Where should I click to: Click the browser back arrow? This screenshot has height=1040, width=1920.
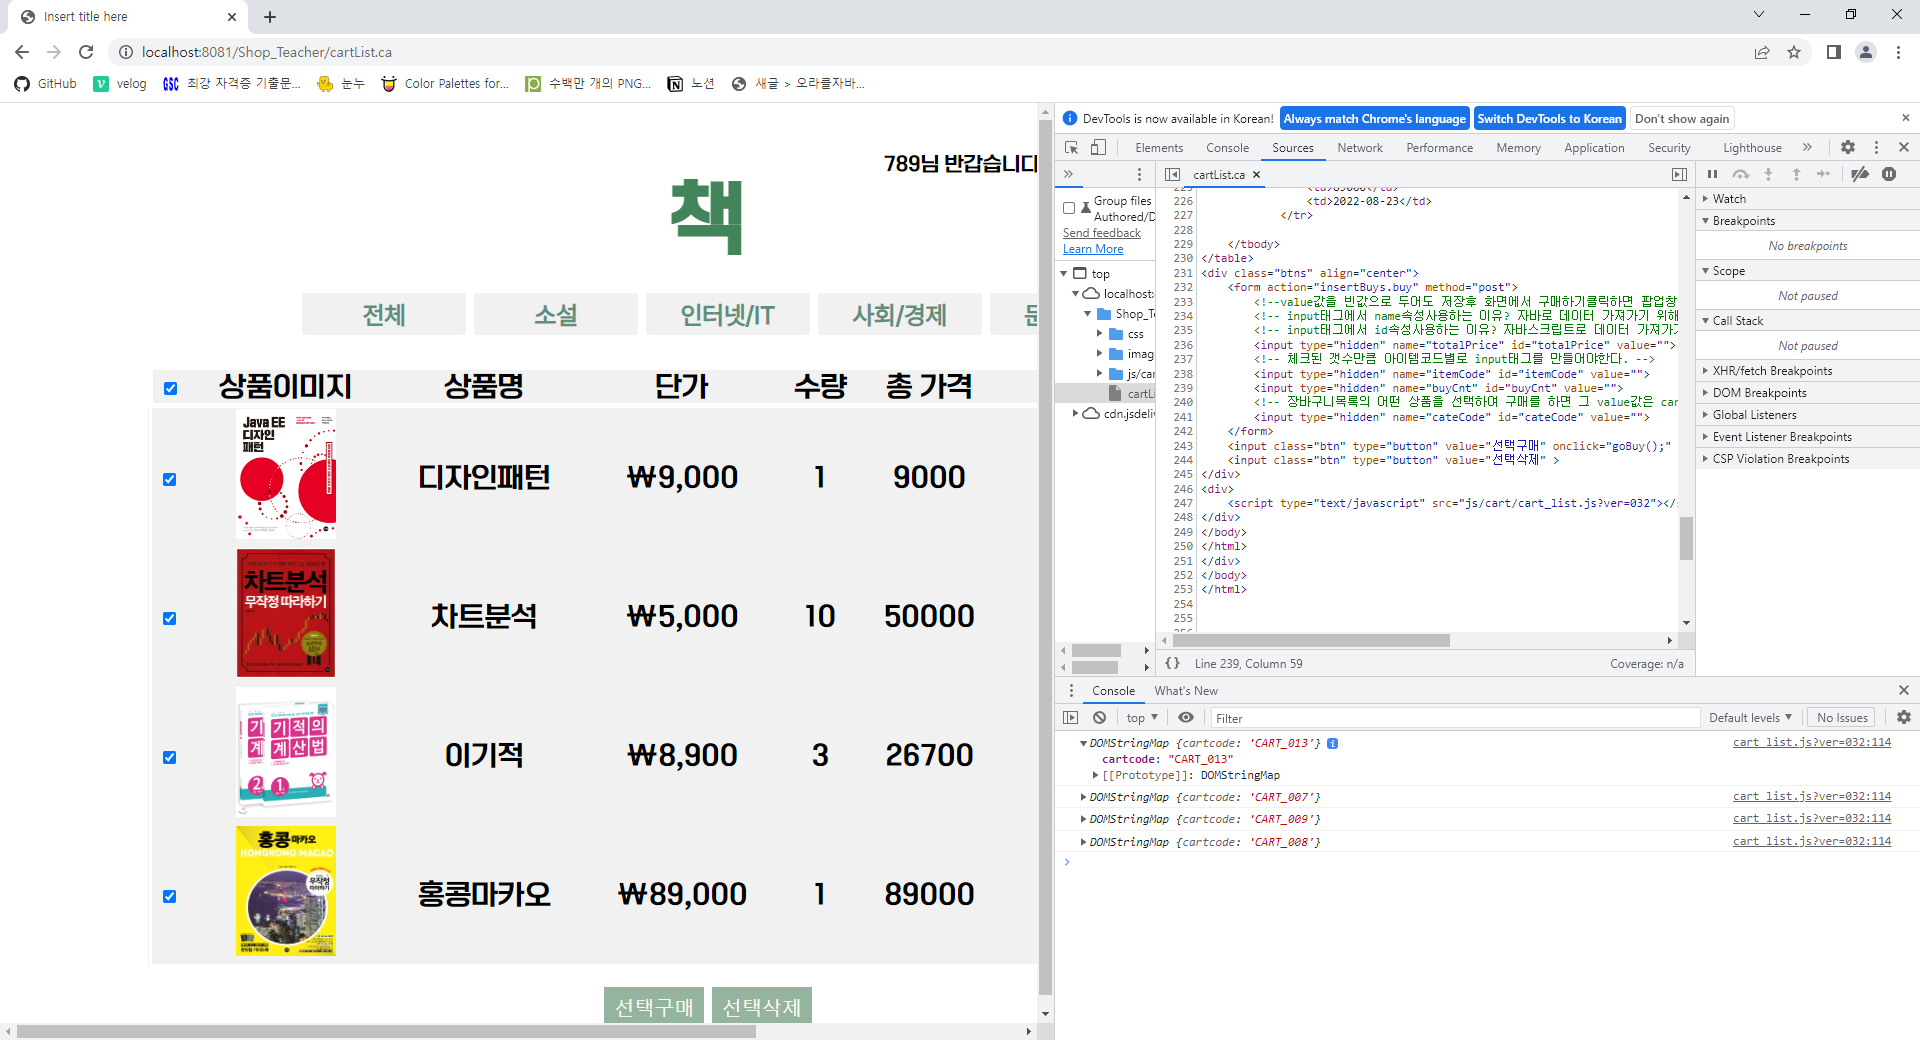pyautogui.click(x=22, y=52)
